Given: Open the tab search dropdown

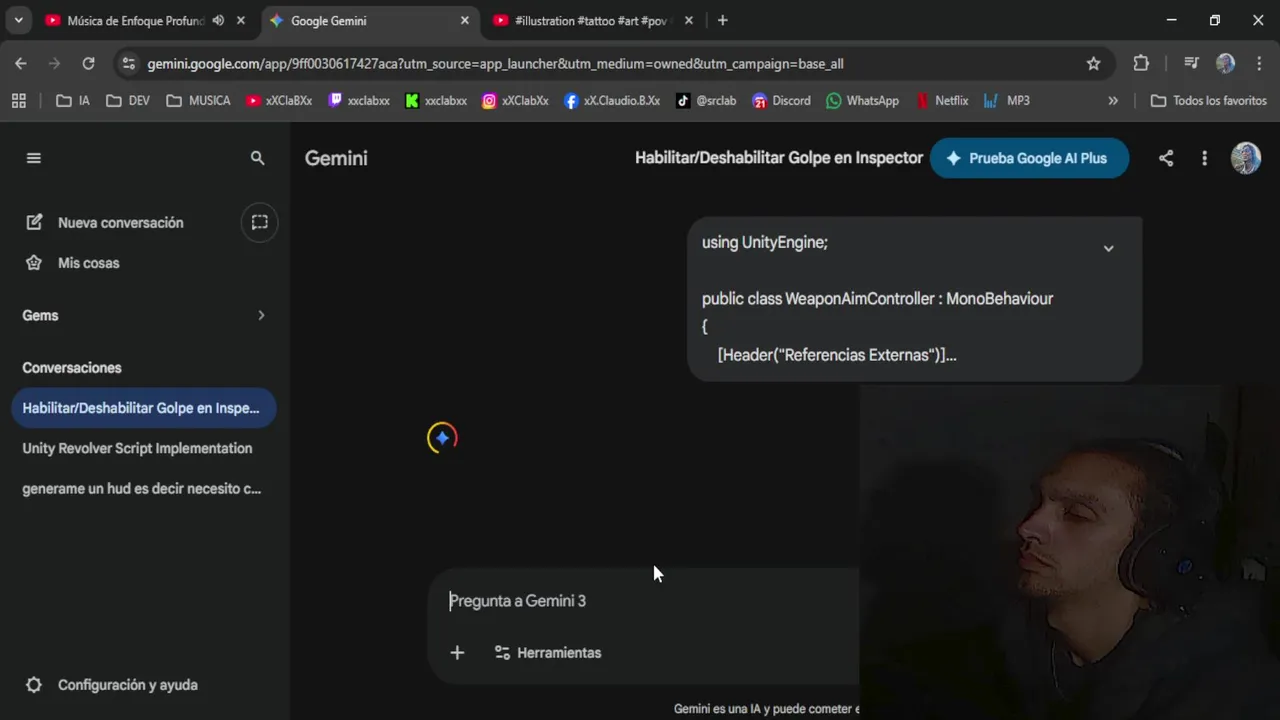Looking at the screenshot, I should [18, 20].
